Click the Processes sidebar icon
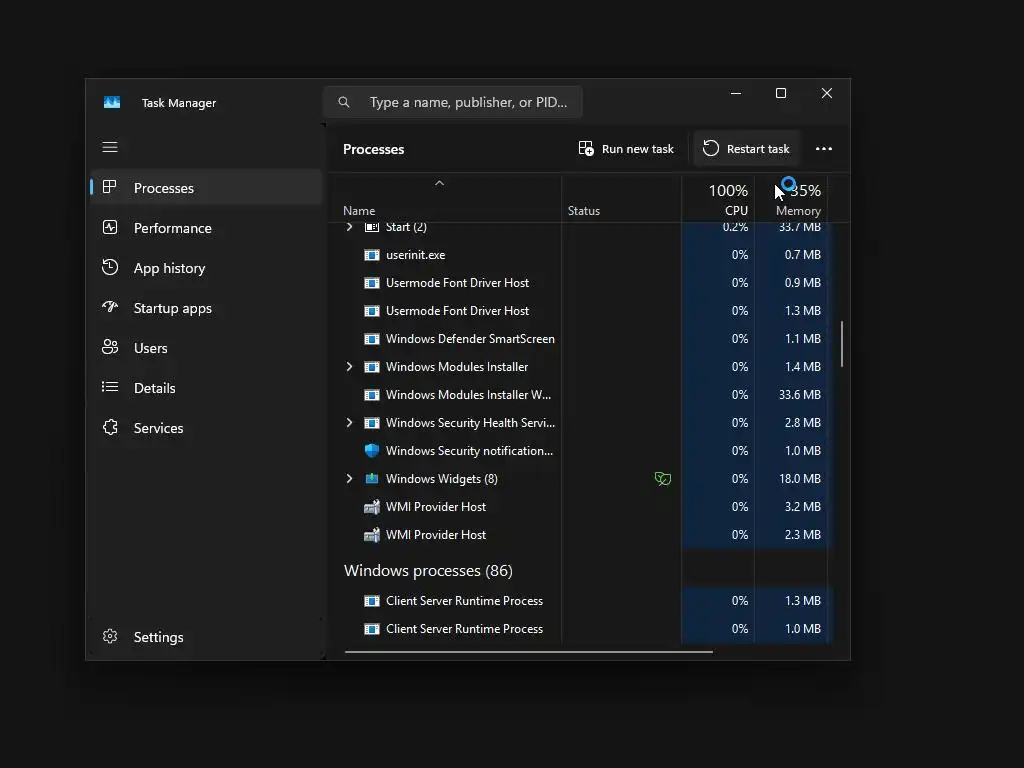 pyautogui.click(x=110, y=187)
